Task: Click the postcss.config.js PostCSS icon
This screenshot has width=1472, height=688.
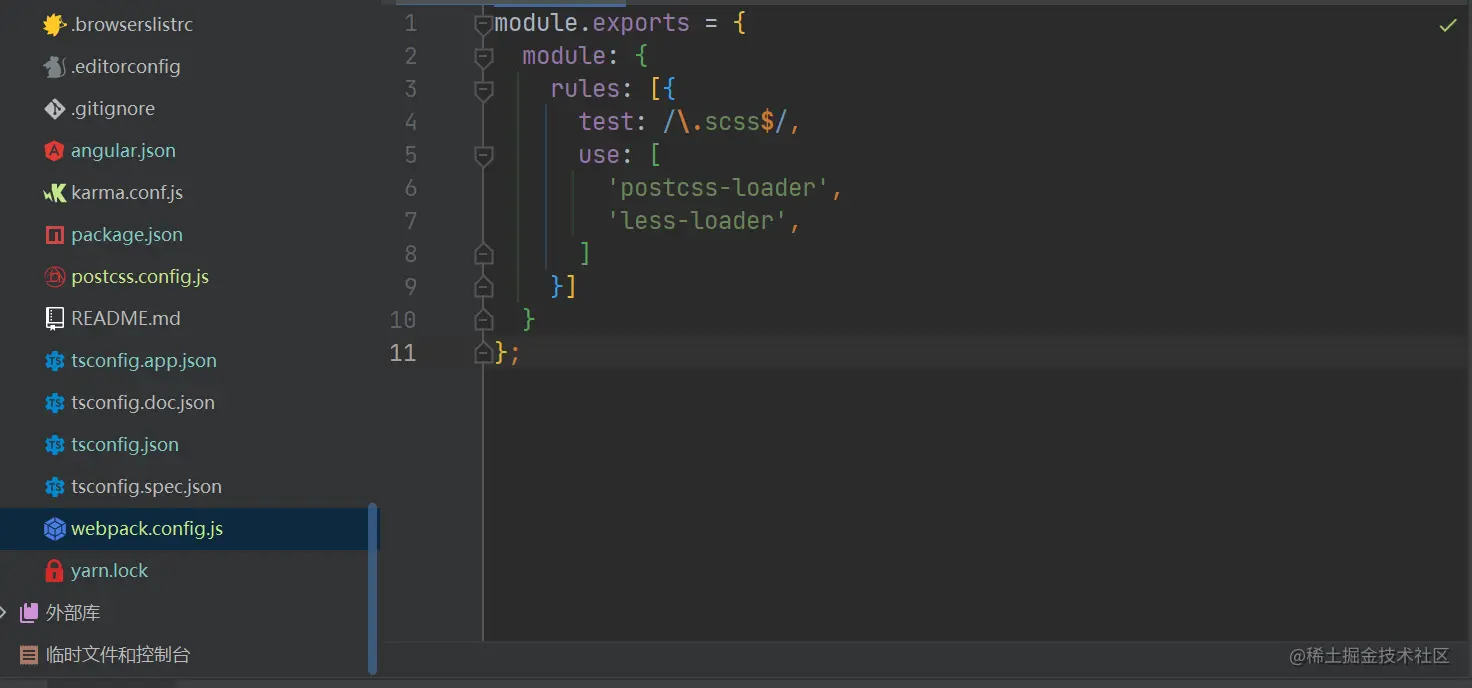Action: pyautogui.click(x=55, y=277)
